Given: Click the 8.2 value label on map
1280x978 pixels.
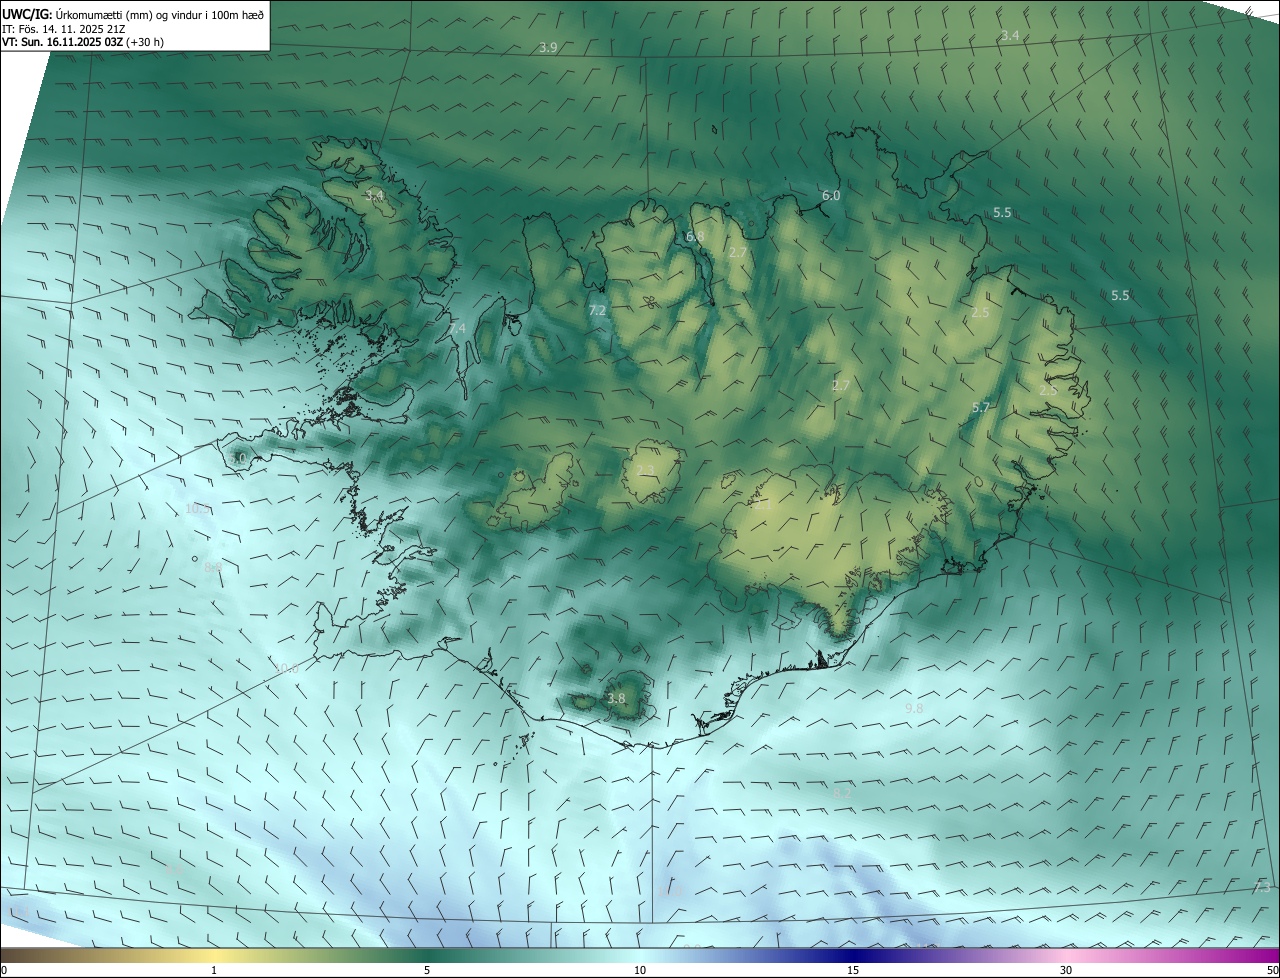Looking at the screenshot, I should pos(842,792).
